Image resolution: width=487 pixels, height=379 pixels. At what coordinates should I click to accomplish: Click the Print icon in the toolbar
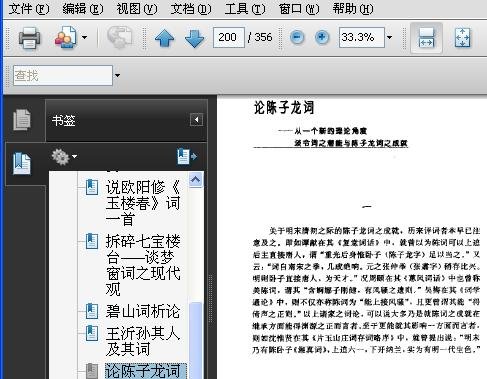29,37
